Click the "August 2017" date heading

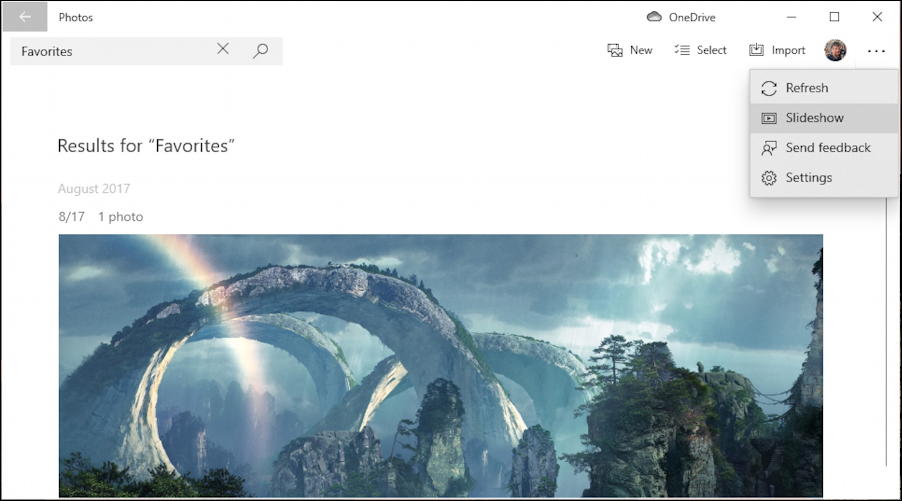pos(94,189)
